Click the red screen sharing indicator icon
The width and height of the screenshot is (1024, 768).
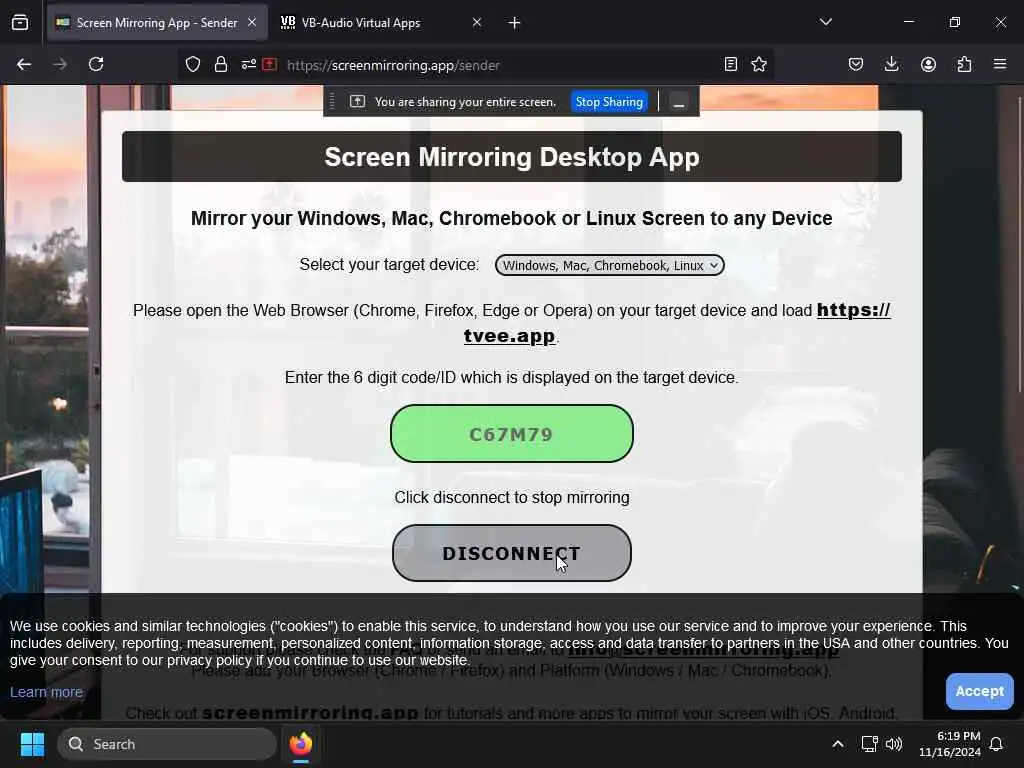coord(270,65)
